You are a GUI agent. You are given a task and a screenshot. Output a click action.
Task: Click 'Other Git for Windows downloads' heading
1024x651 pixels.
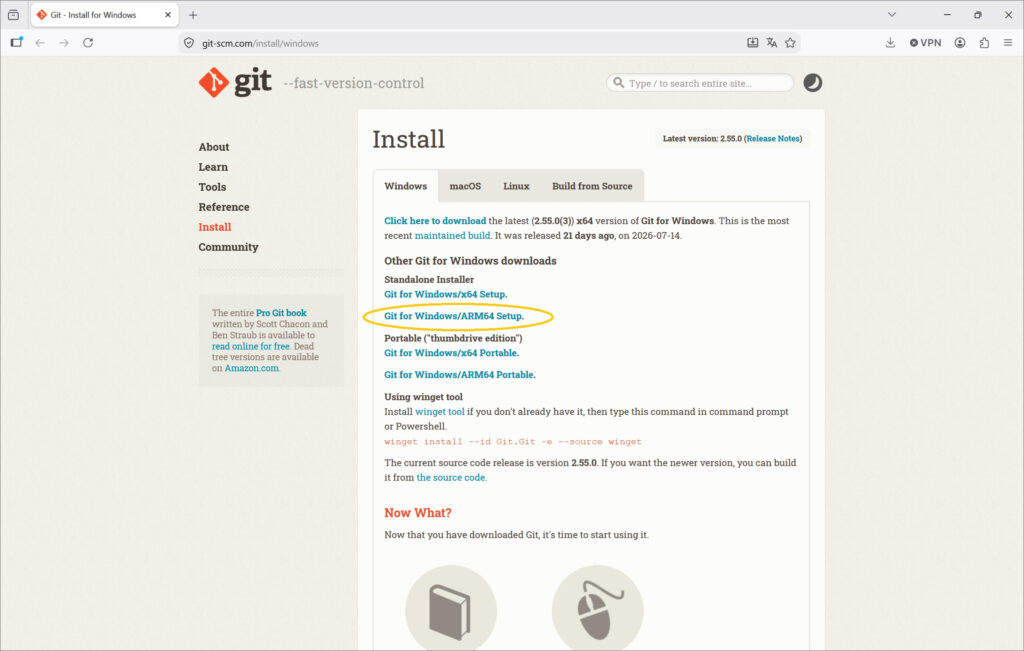pyautogui.click(x=470, y=261)
